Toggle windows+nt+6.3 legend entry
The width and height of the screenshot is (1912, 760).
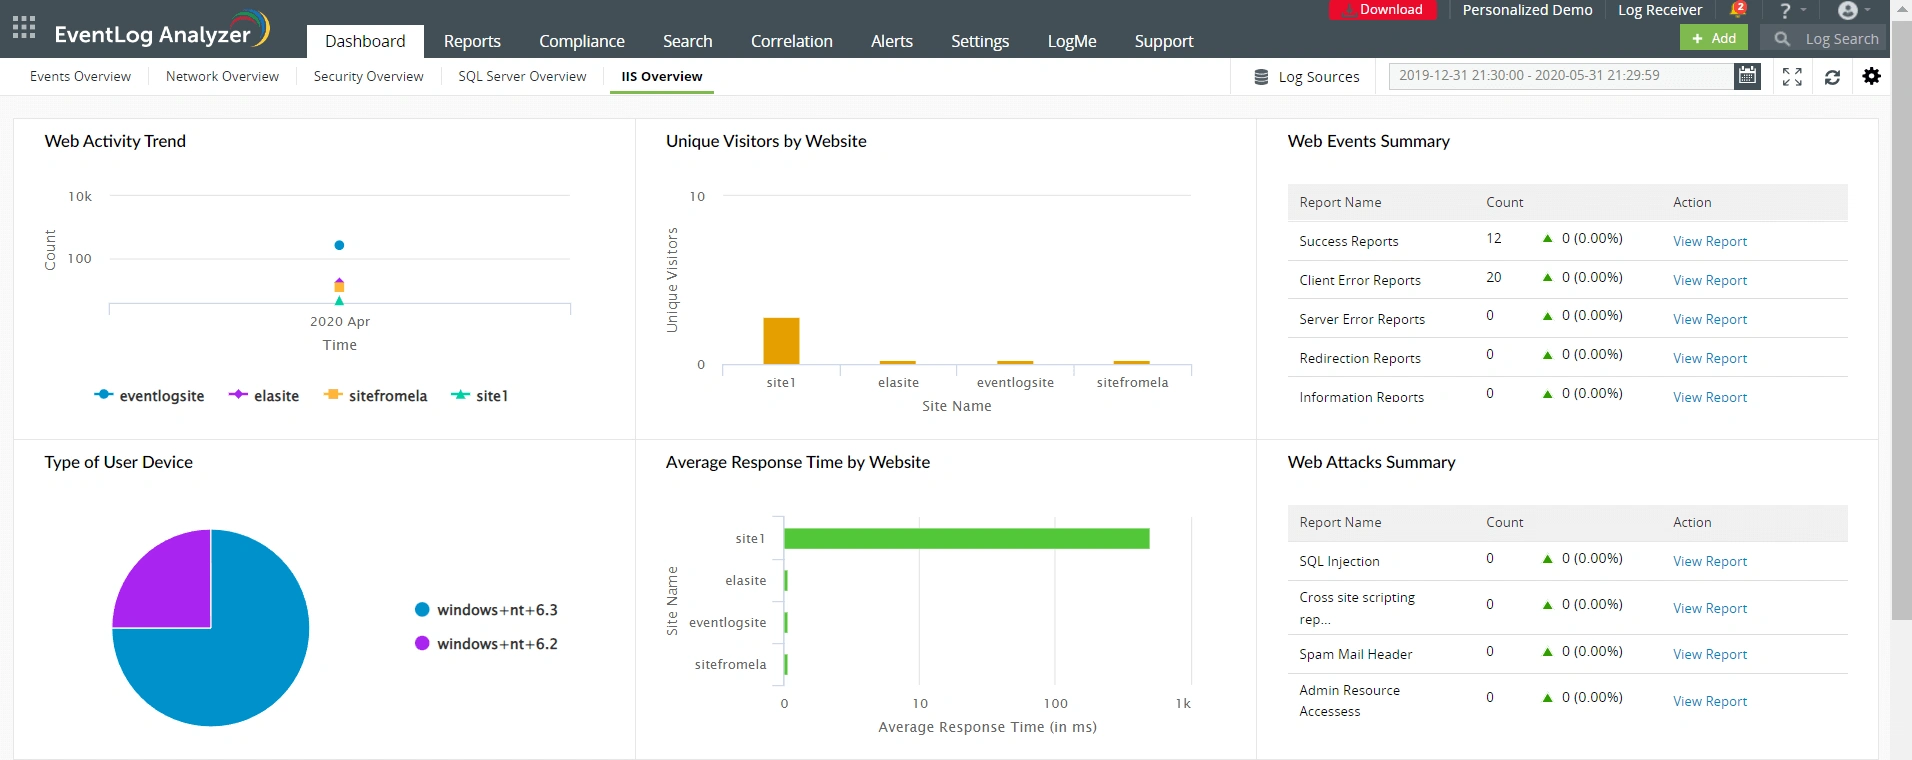tap(486, 610)
